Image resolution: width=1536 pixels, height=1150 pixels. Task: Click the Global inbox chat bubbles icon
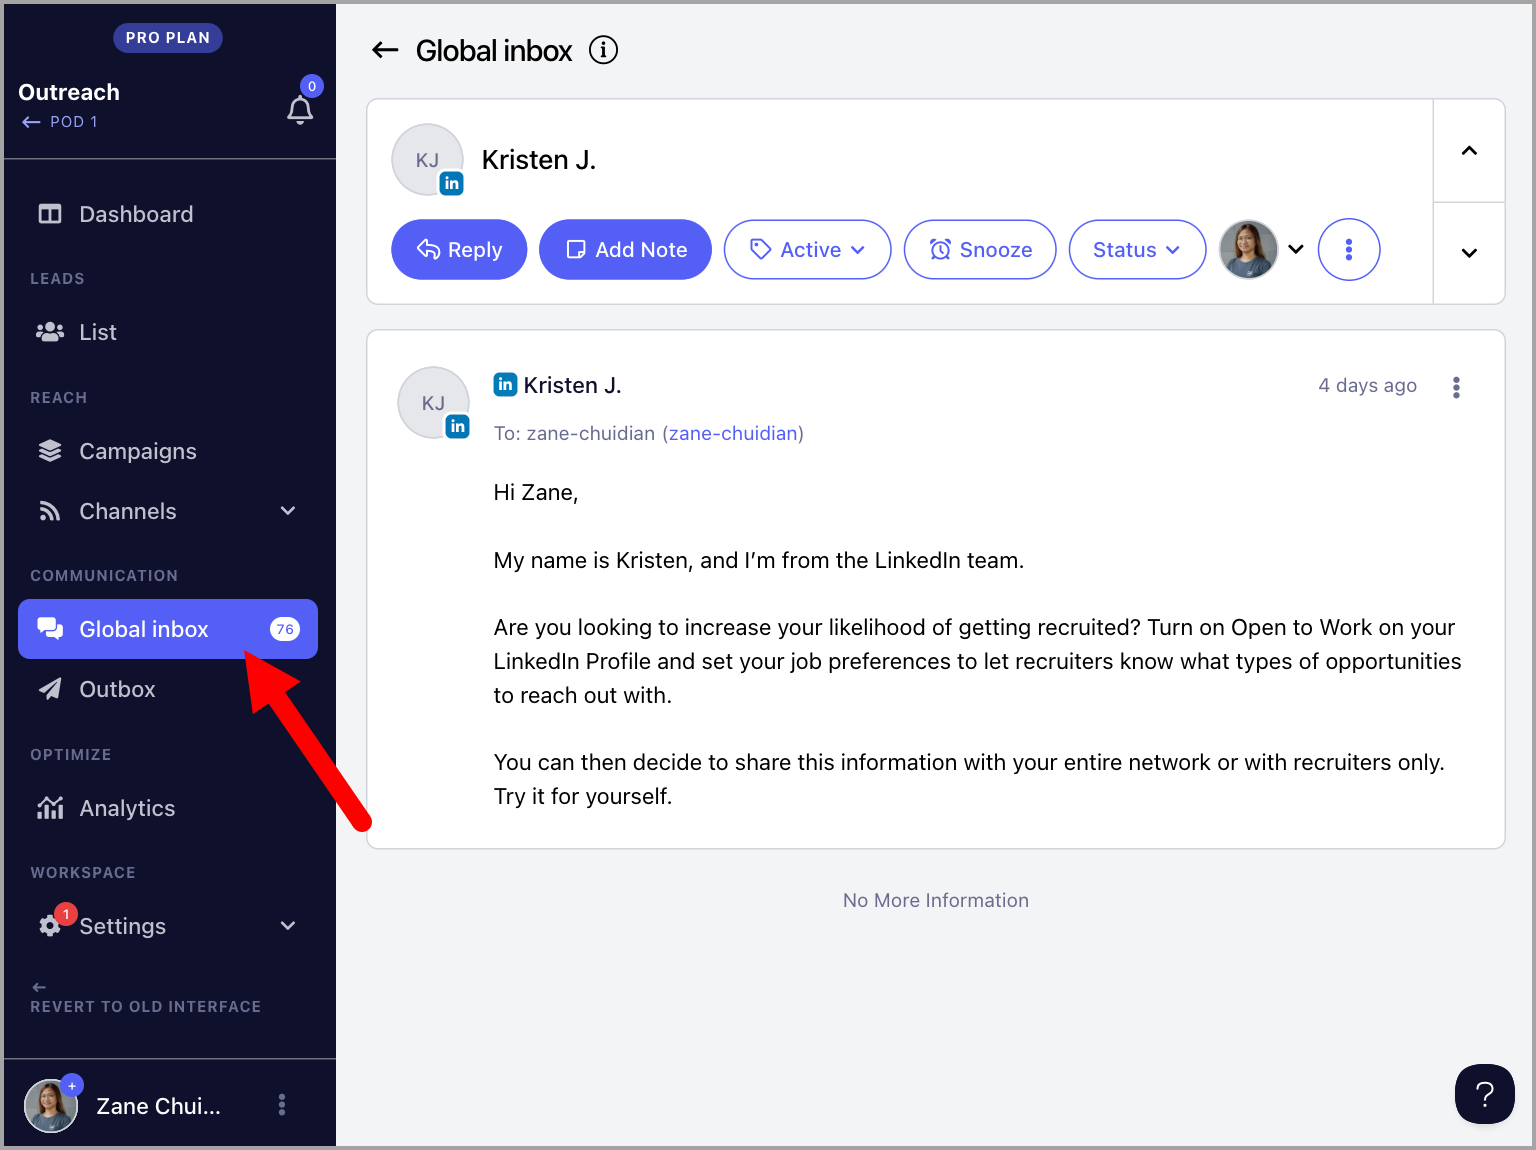pos(50,628)
